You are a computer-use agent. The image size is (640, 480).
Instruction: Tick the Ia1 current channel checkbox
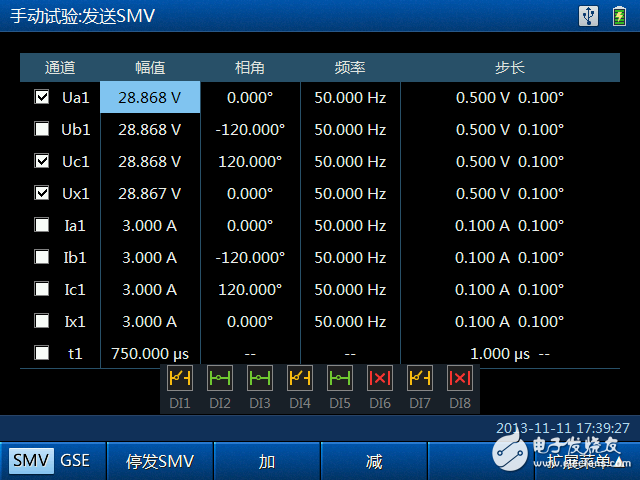[42, 226]
